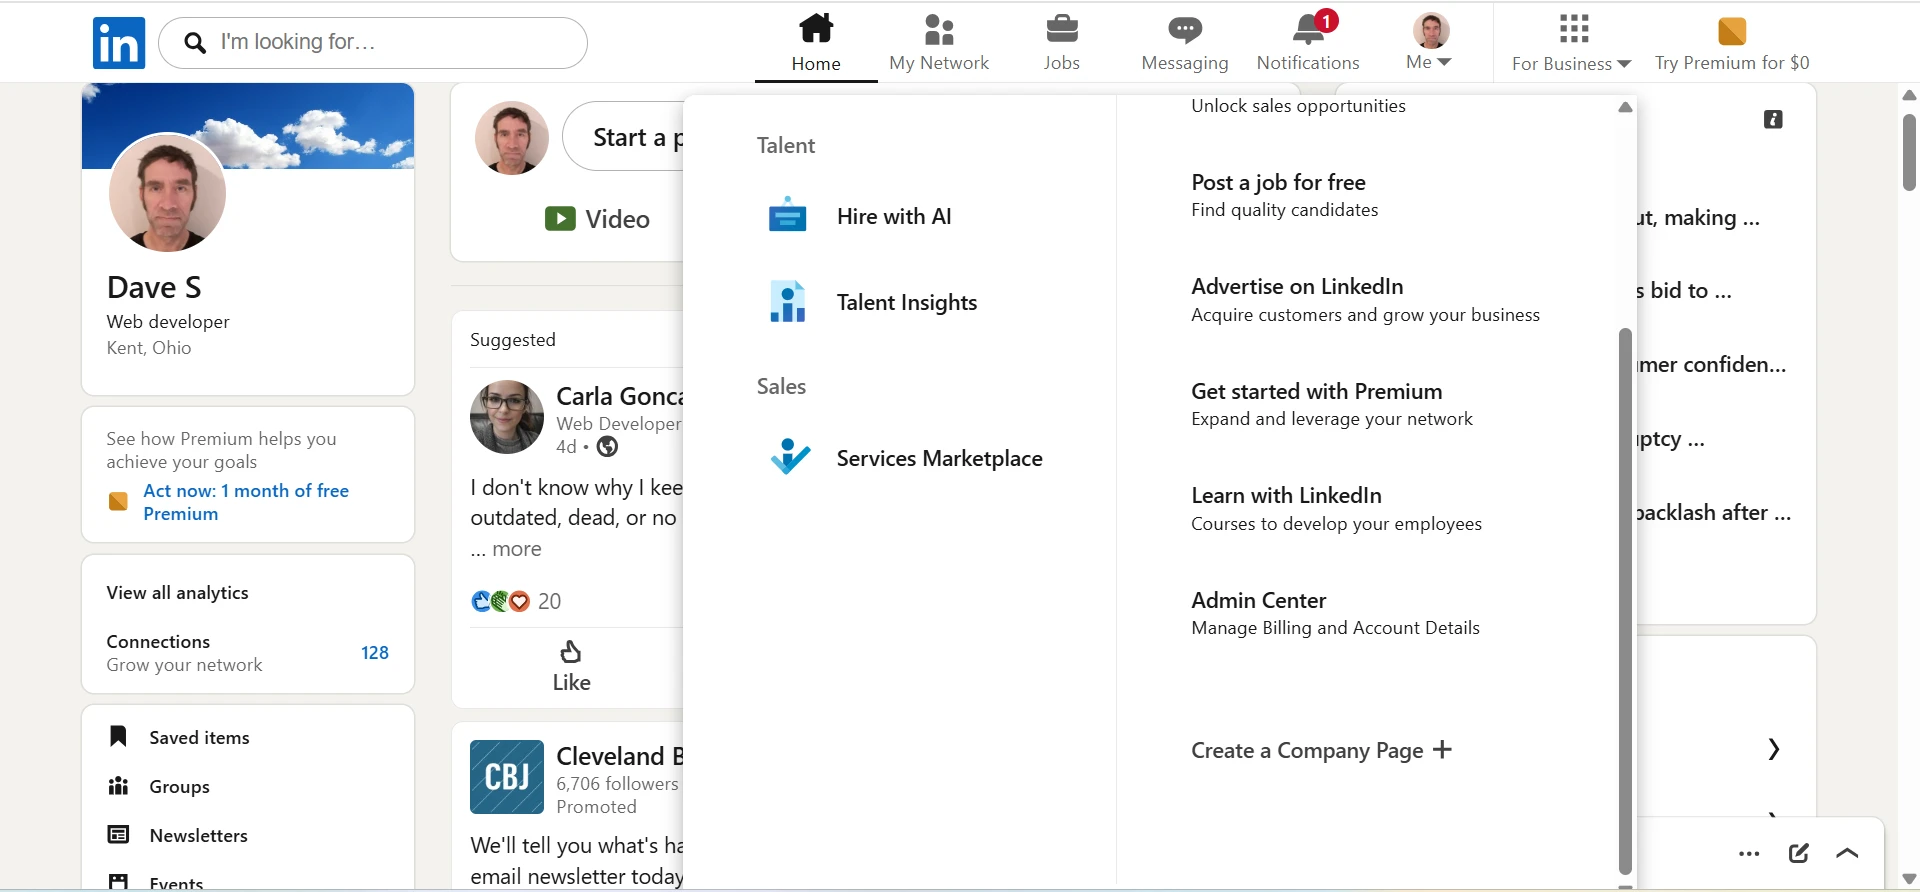Viewport: 1920px width, 892px height.
Task: Click the info icon in news panel
Action: coord(1773,120)
